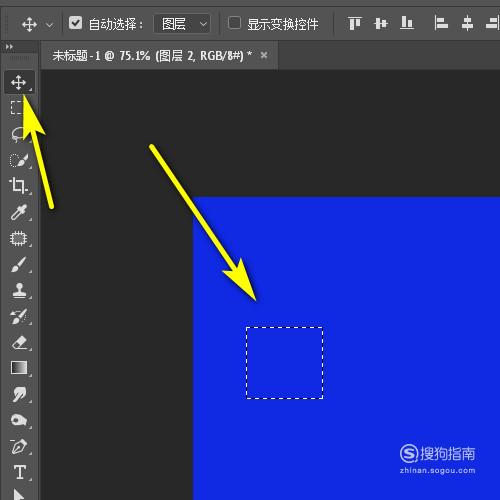Select the Horizontal Type tool
Viewport: 500px width, 500px height.
pos(20,472)
